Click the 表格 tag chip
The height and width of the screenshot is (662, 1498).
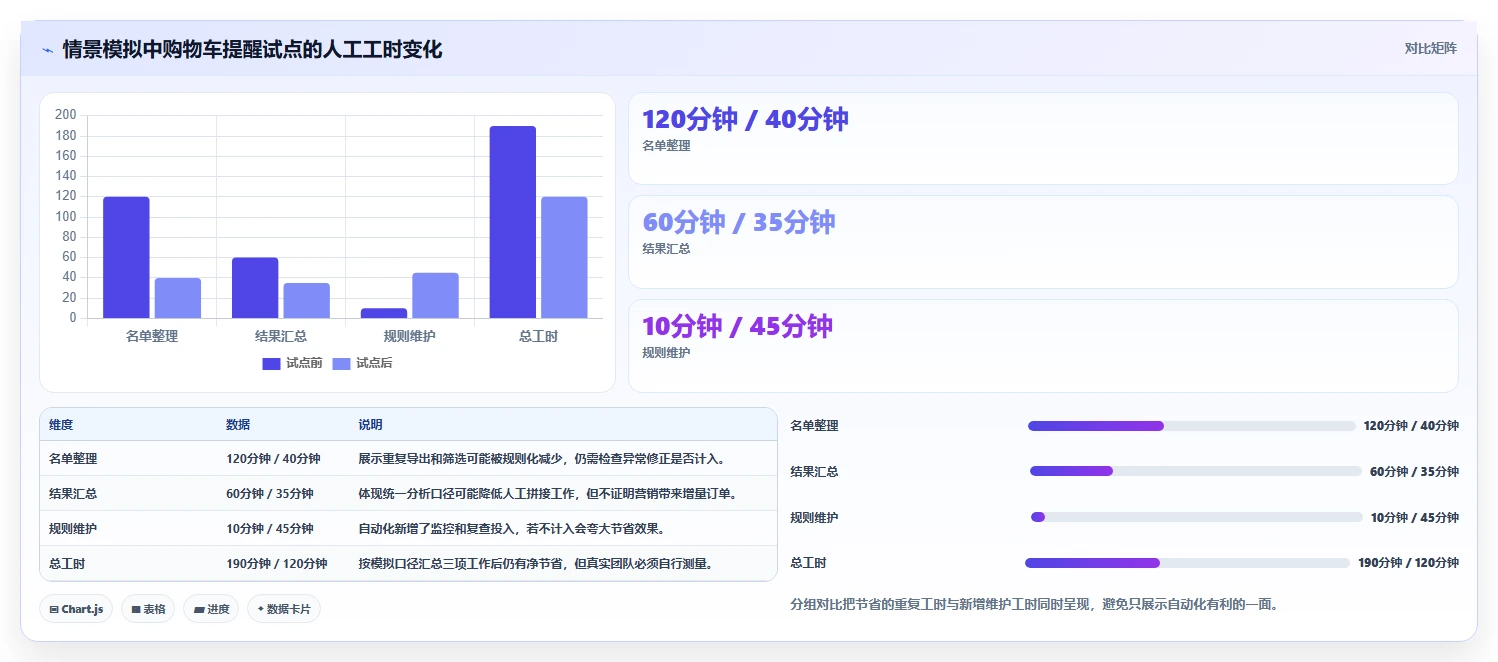[148, 609]
